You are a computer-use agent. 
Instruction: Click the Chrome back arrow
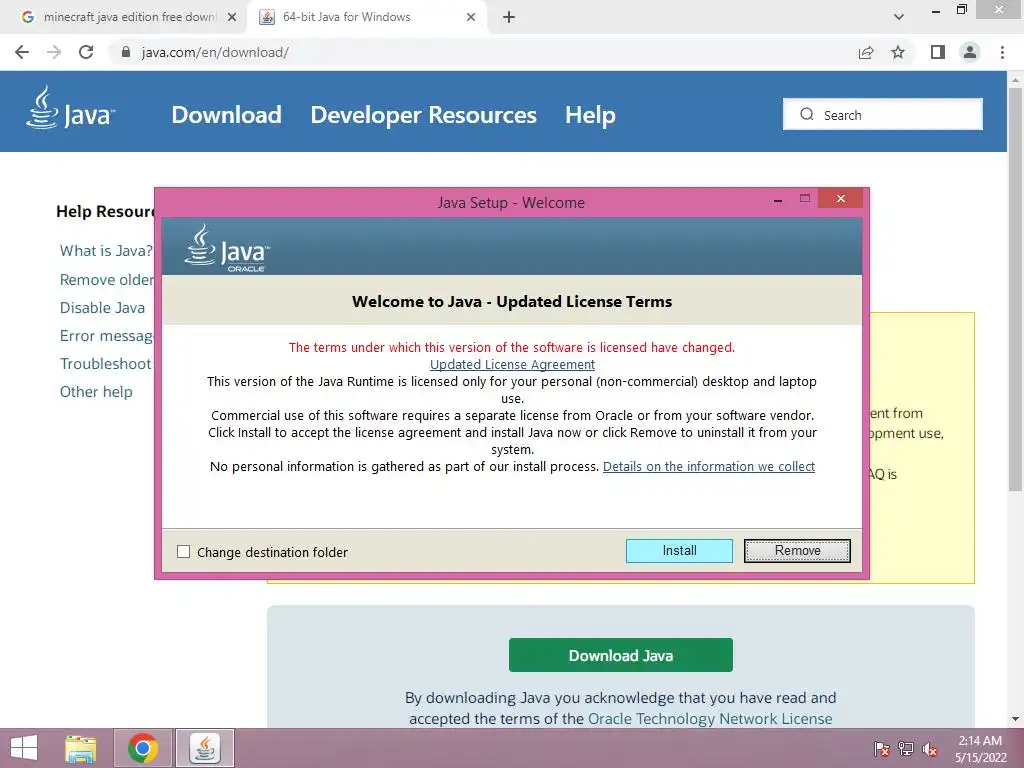pos(22,52)
